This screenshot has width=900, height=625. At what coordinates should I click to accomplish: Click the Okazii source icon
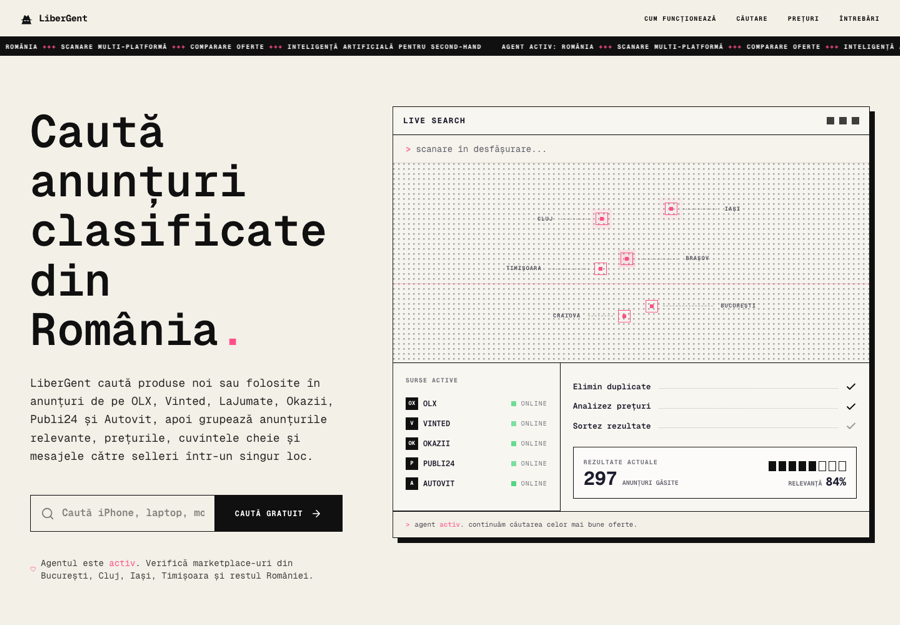[x=412, y=444]
